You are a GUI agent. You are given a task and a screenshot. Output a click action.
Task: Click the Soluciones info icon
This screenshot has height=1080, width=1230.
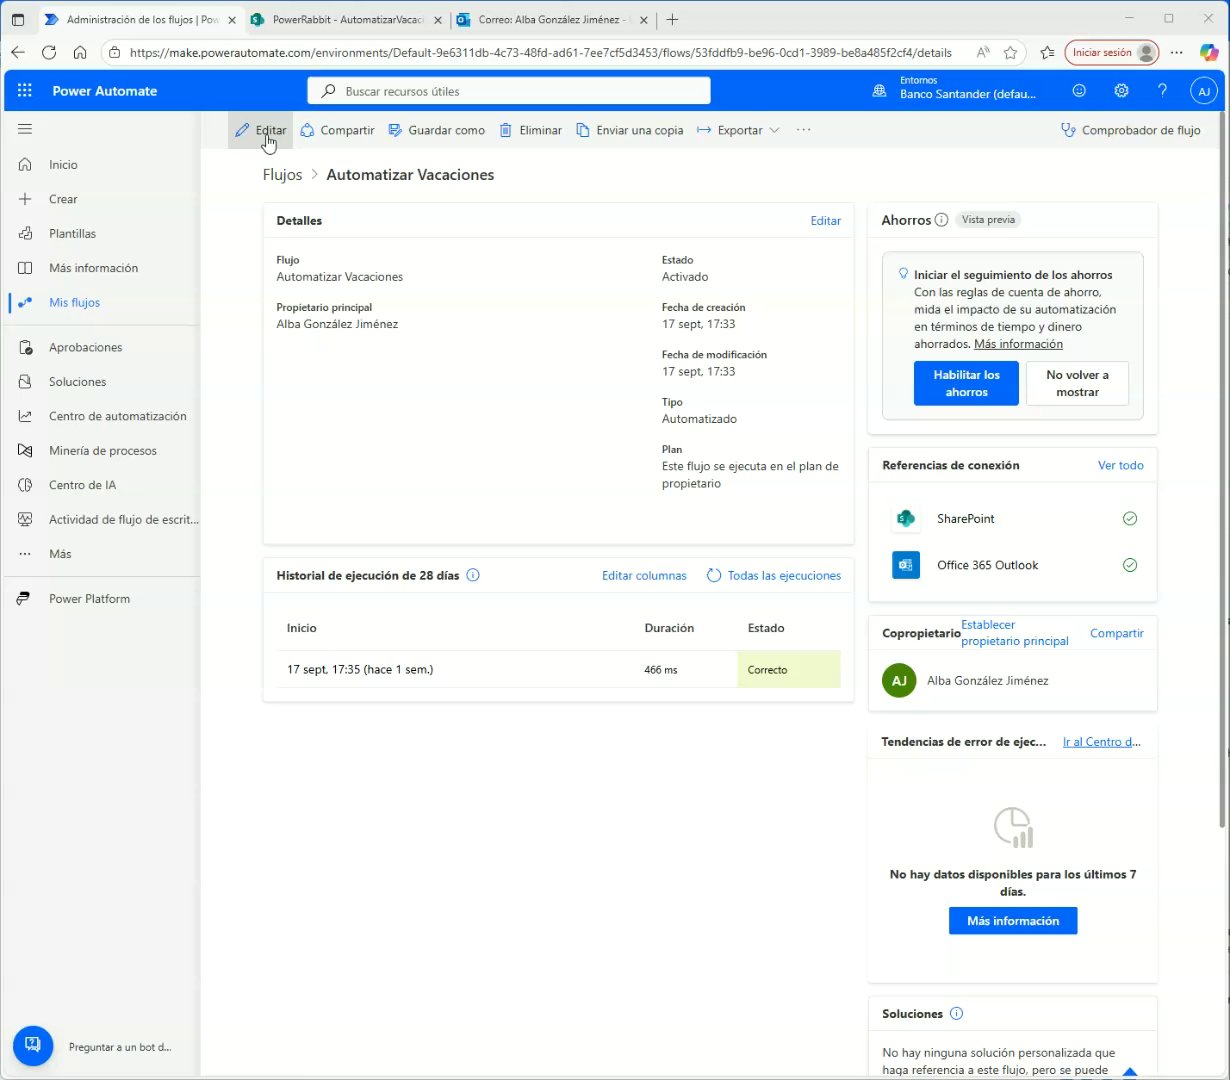(x=956, y=1014)
